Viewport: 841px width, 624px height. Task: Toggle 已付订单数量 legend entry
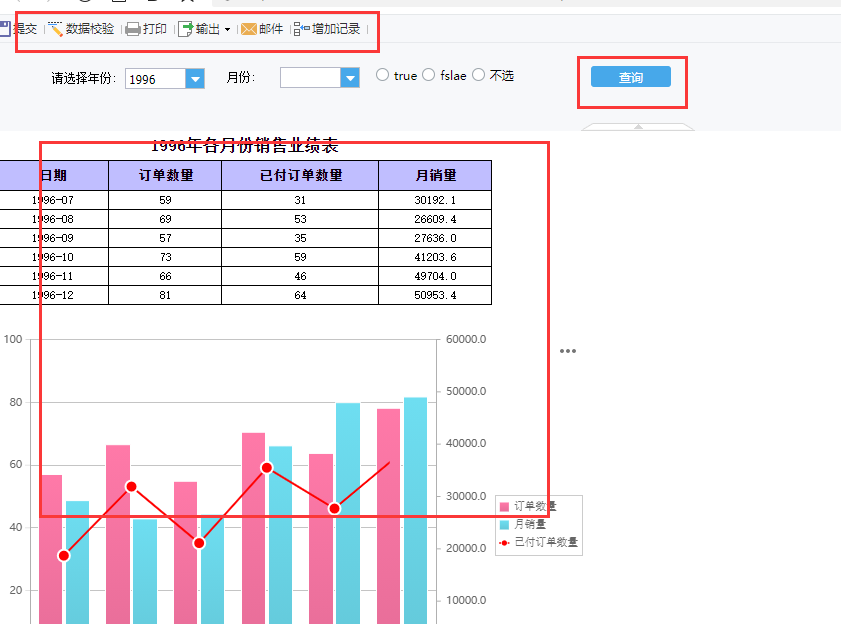tap(538, 542)
